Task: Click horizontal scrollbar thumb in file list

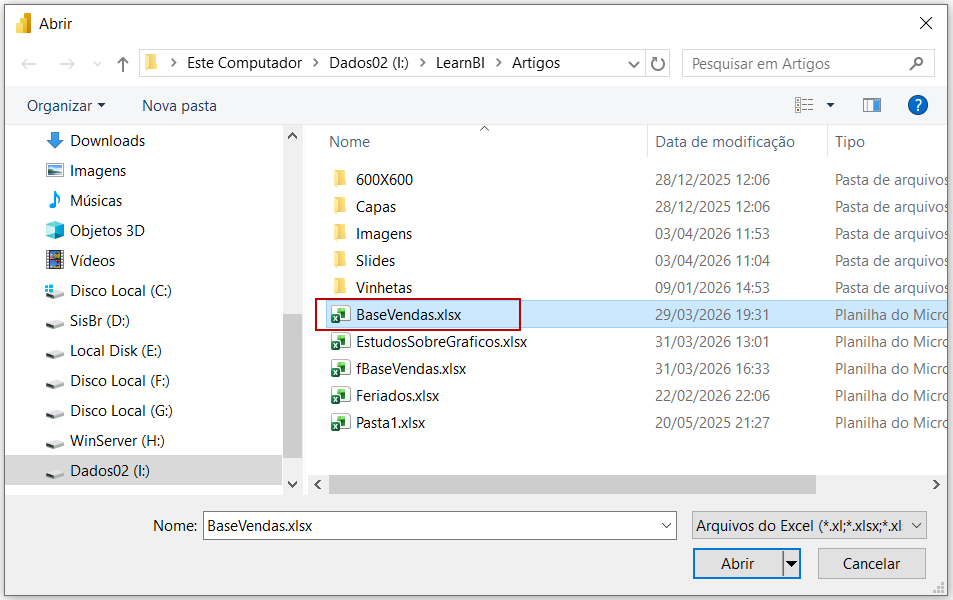Action: [572, 484]
